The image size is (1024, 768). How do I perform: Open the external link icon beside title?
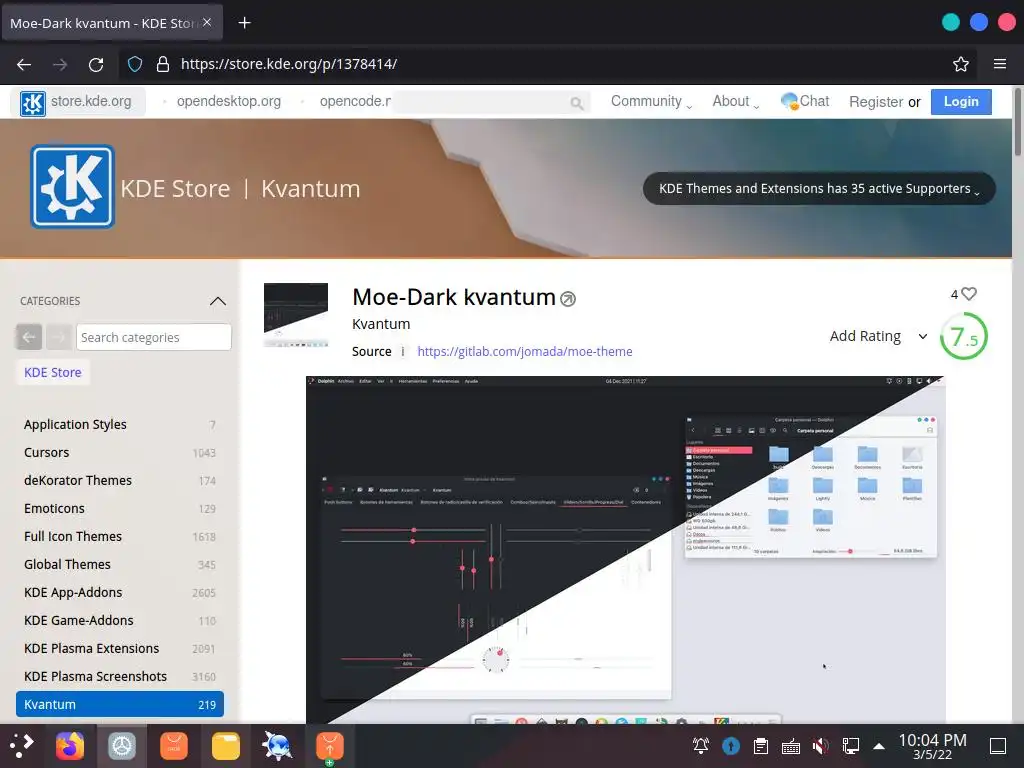pos(568,299)
